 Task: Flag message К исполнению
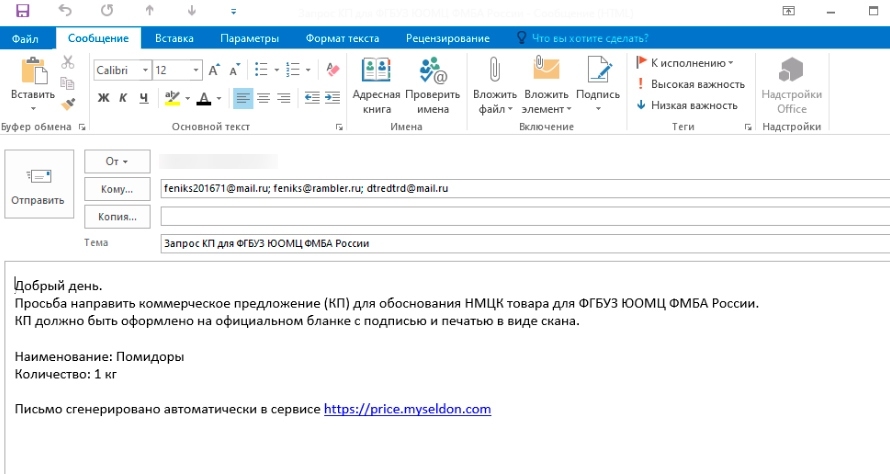685,63
